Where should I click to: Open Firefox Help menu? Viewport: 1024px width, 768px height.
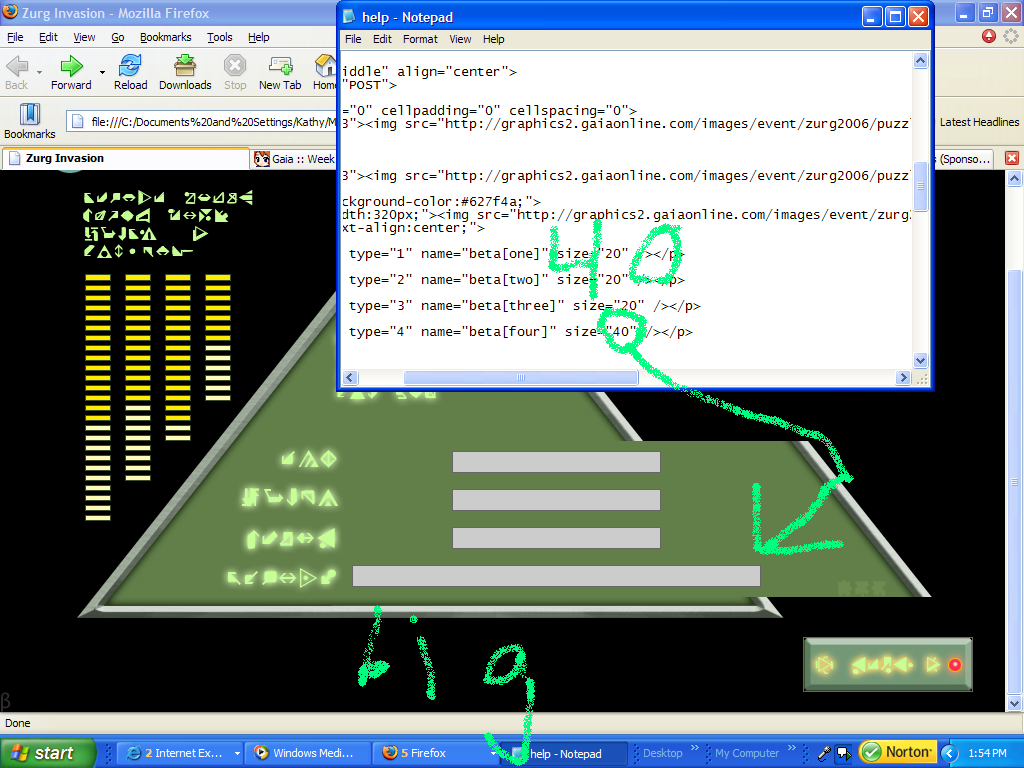click(259, 37)
